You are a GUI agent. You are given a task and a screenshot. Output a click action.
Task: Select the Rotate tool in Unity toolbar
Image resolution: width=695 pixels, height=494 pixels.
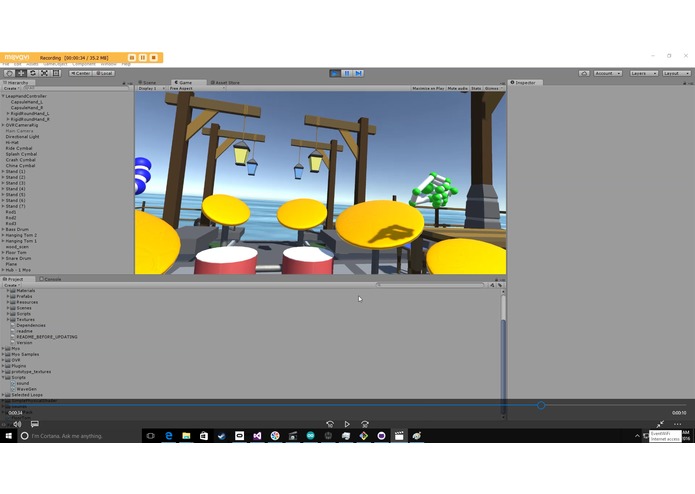coord(32,73)
